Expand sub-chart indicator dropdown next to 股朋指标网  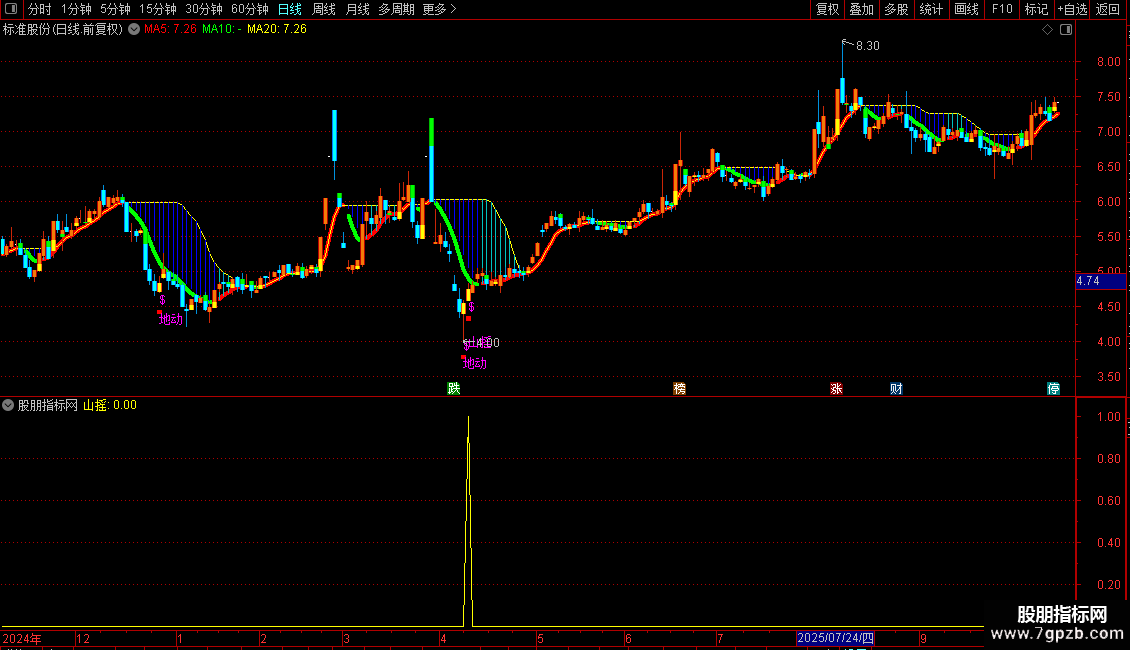tap(8, 405)
